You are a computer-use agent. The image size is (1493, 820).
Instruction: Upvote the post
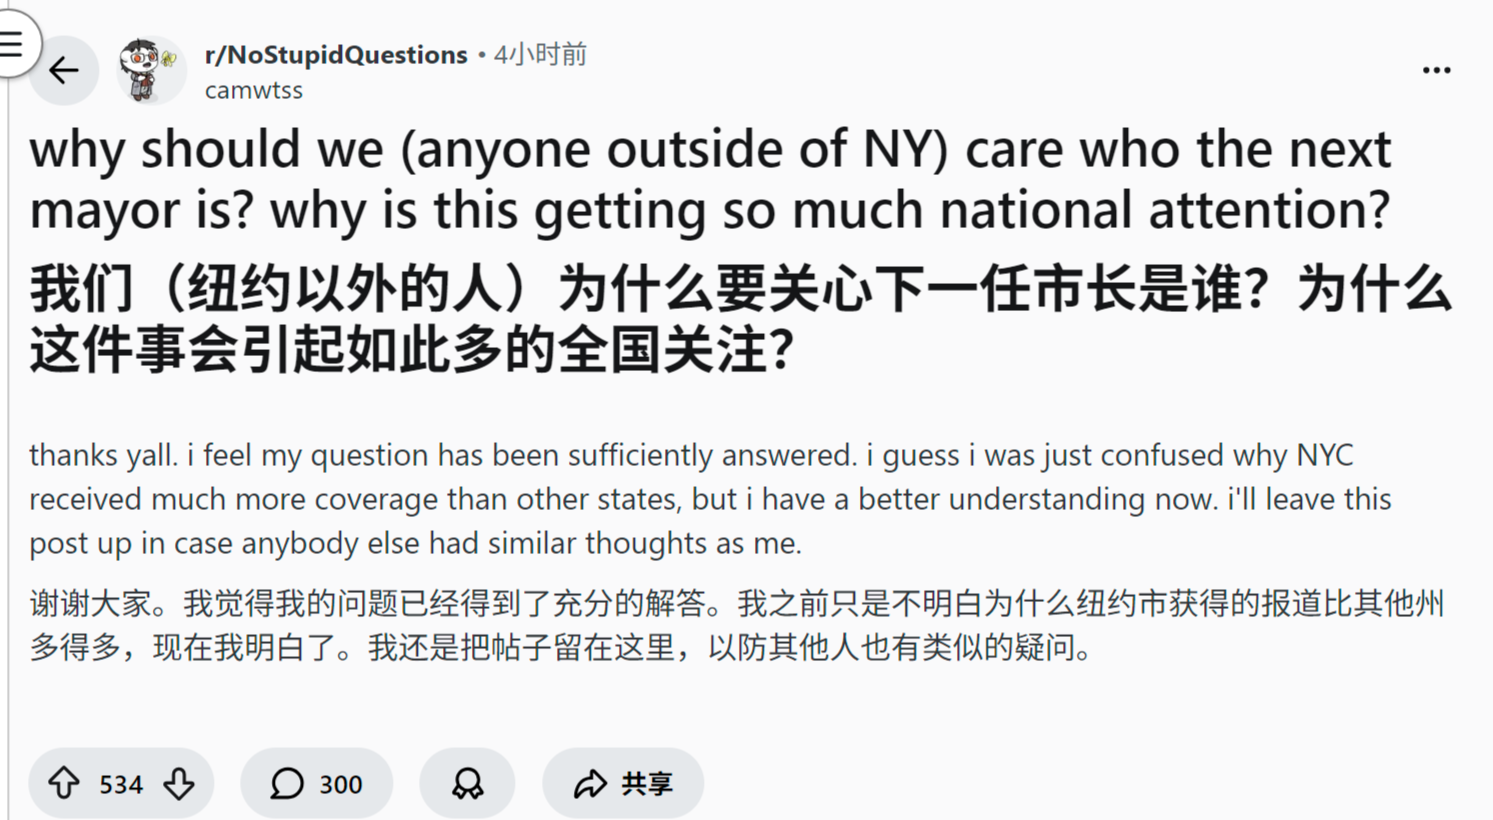[x=64, y=783]
